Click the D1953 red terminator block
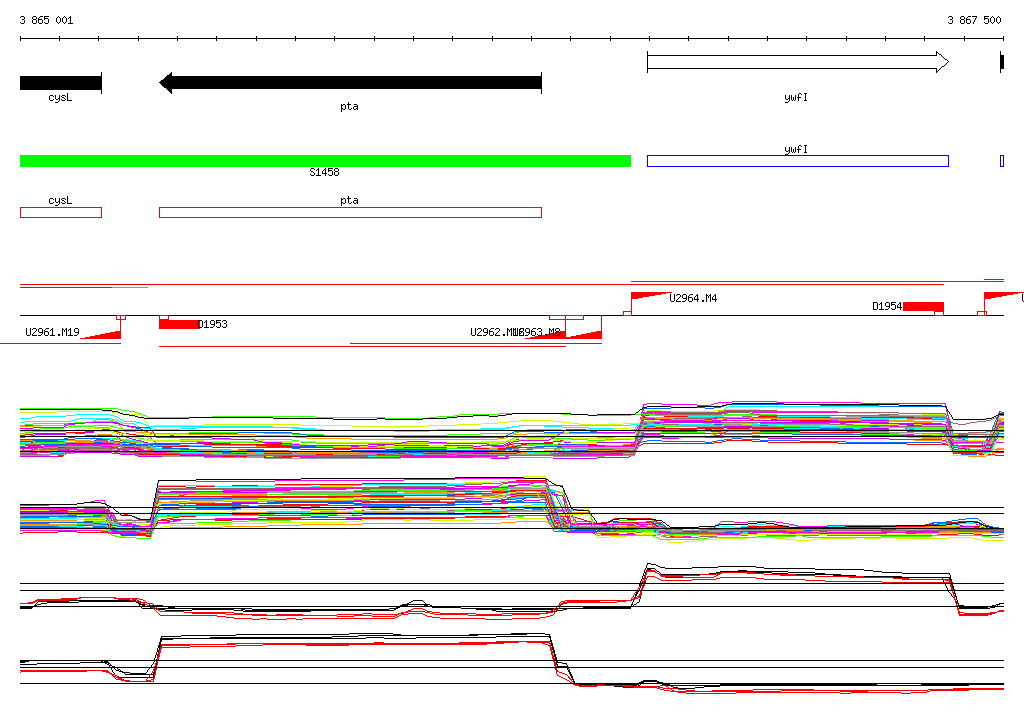The height and width of the screenshot is (714, 1024). (179, 324)
